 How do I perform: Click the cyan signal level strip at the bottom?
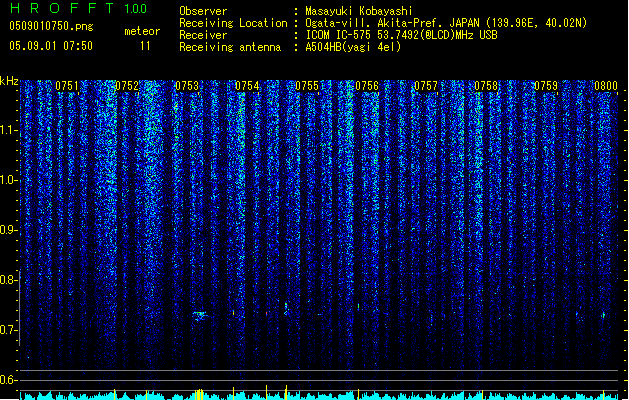pos(319,396)
